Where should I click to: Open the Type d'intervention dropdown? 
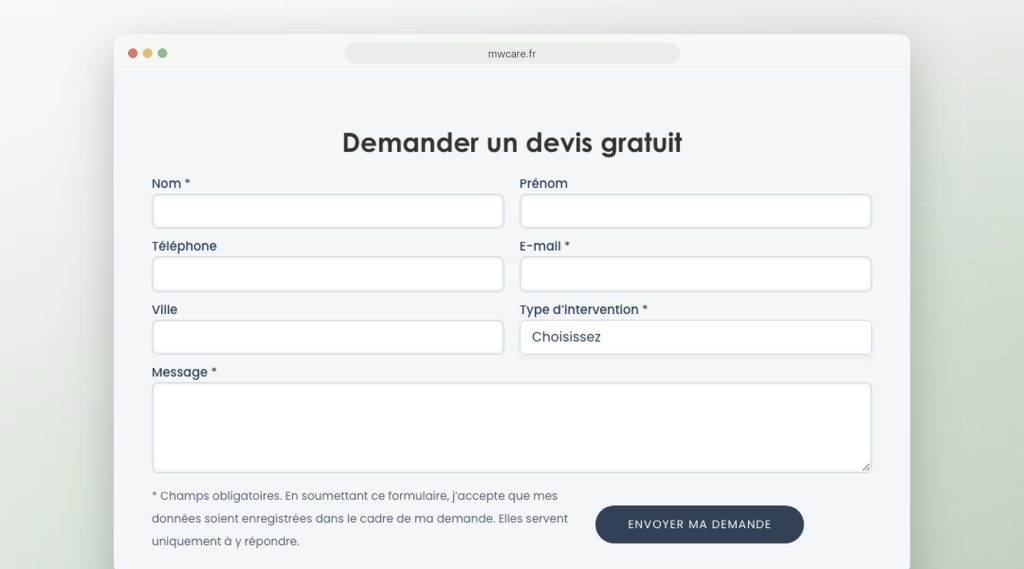(x=696, y=337)
